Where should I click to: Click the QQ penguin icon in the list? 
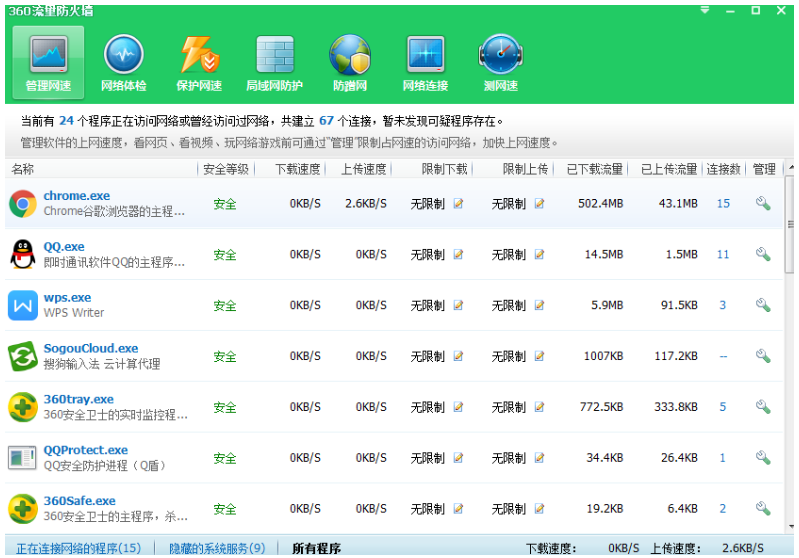(x=23, y=254)
